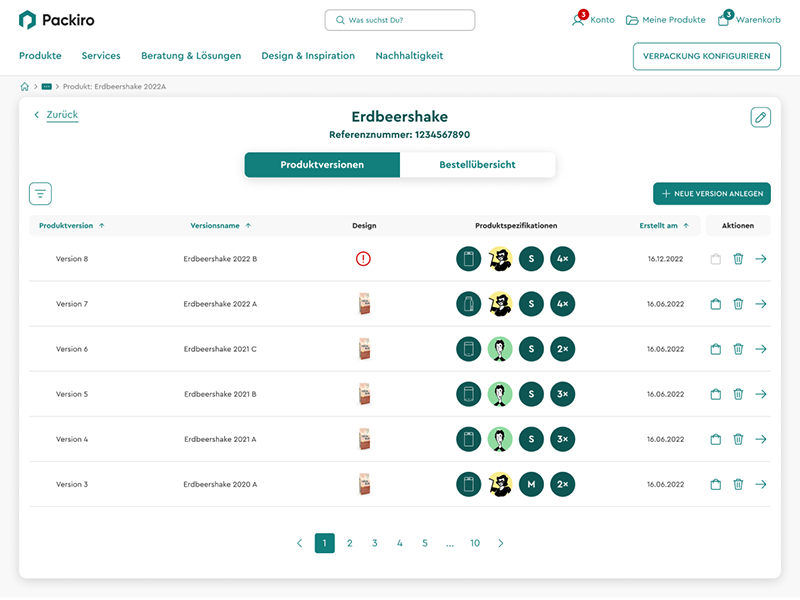Viewport: 800px width, 600px height.
Task: Click Verpackung Konfigurieren button
Action: 706,56
